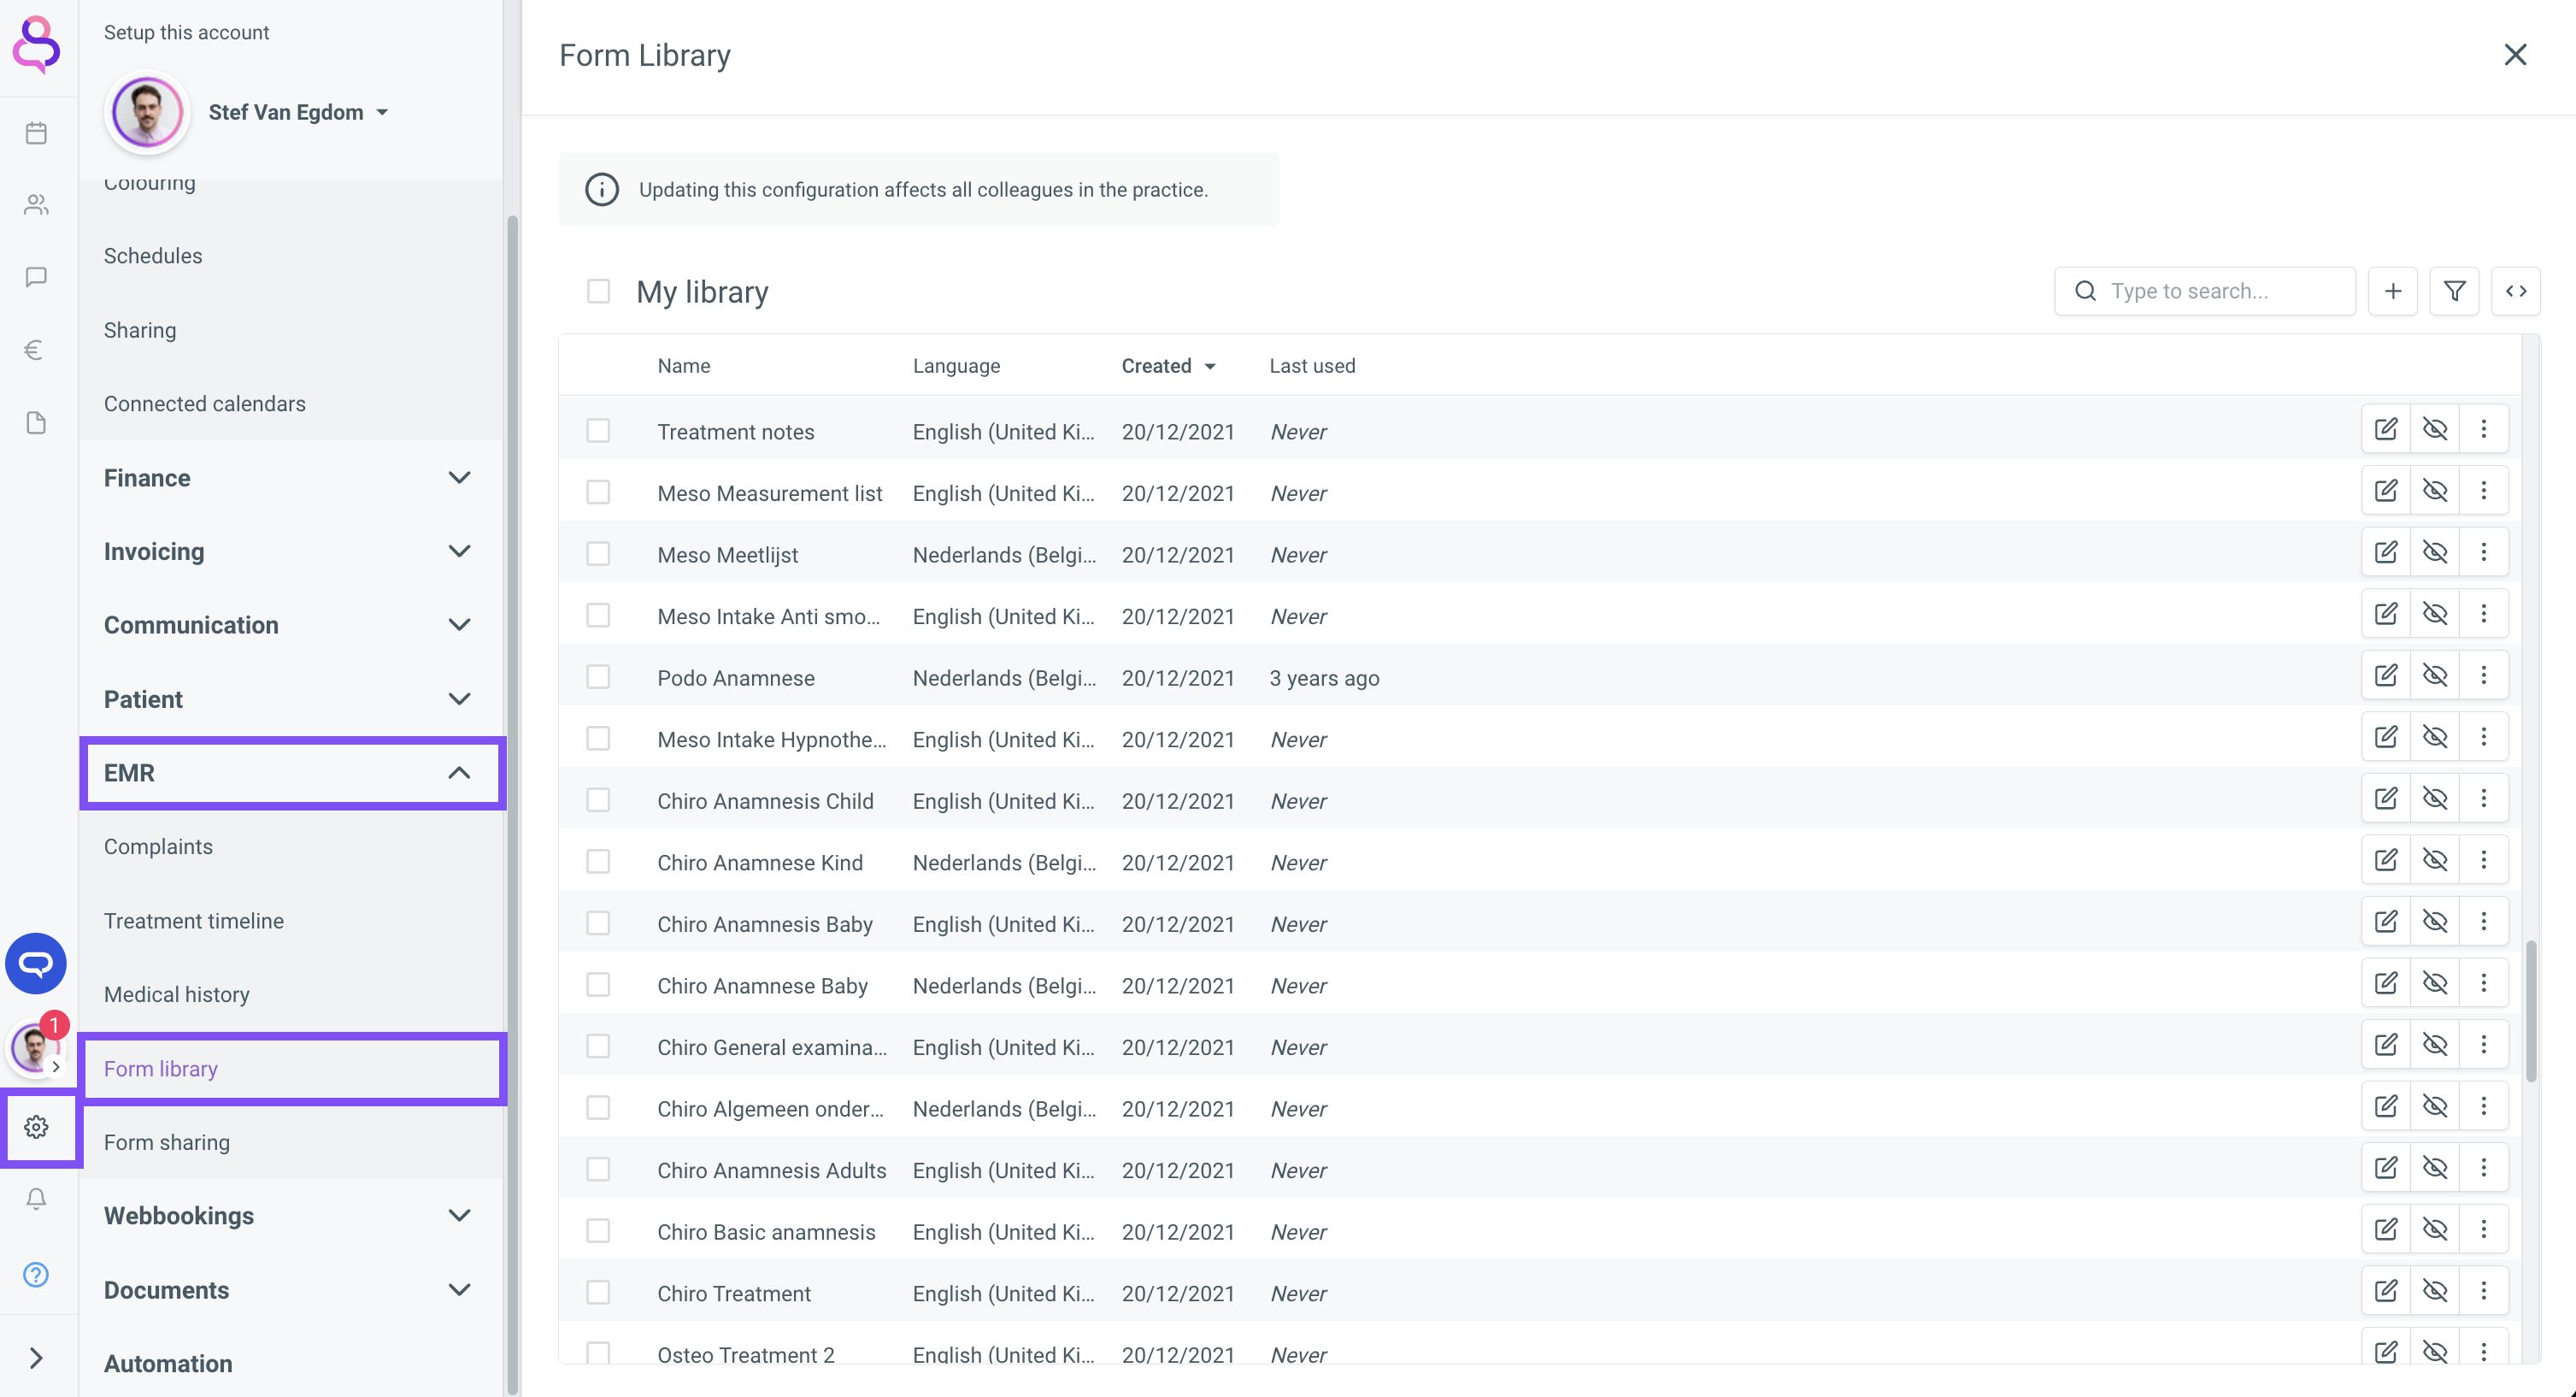This screenshot has height=1397, width=2576.
Task: Open the three-dot menu for Podo Anamnese
Action: 2483,676
